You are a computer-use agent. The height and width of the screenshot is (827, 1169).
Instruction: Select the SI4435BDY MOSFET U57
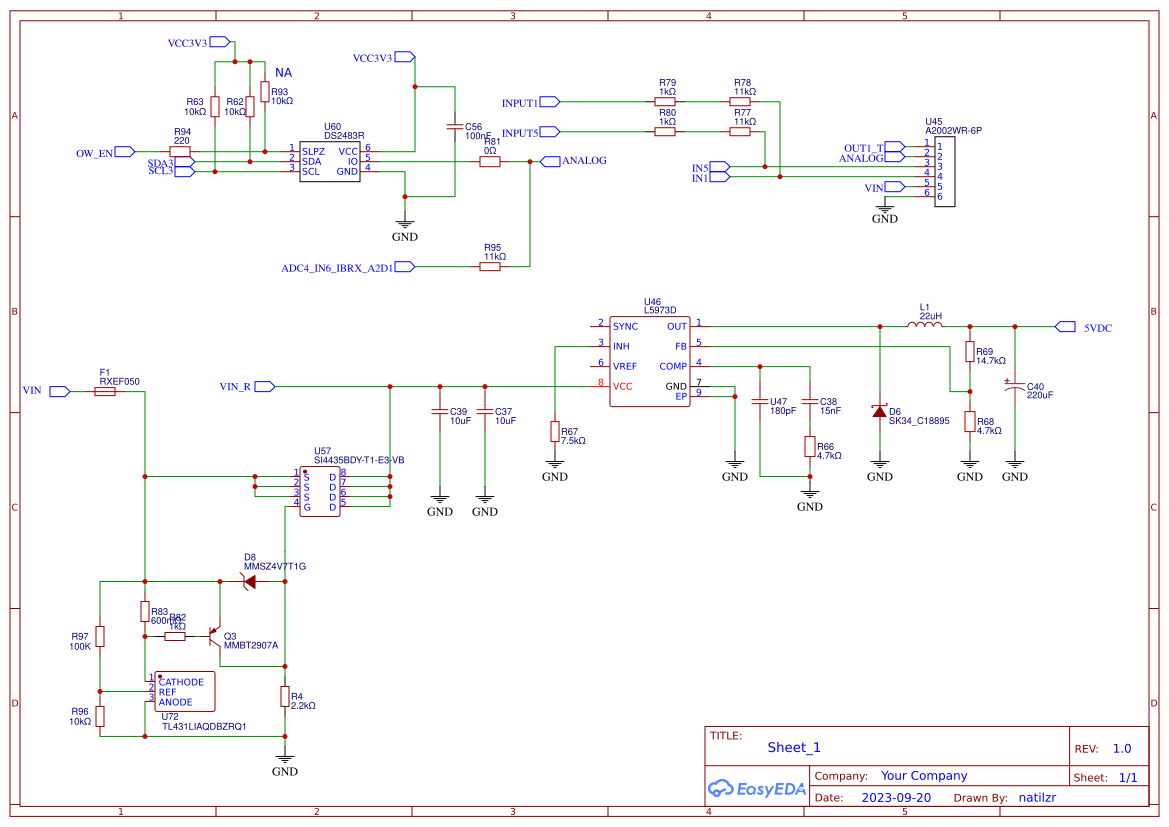320,490
